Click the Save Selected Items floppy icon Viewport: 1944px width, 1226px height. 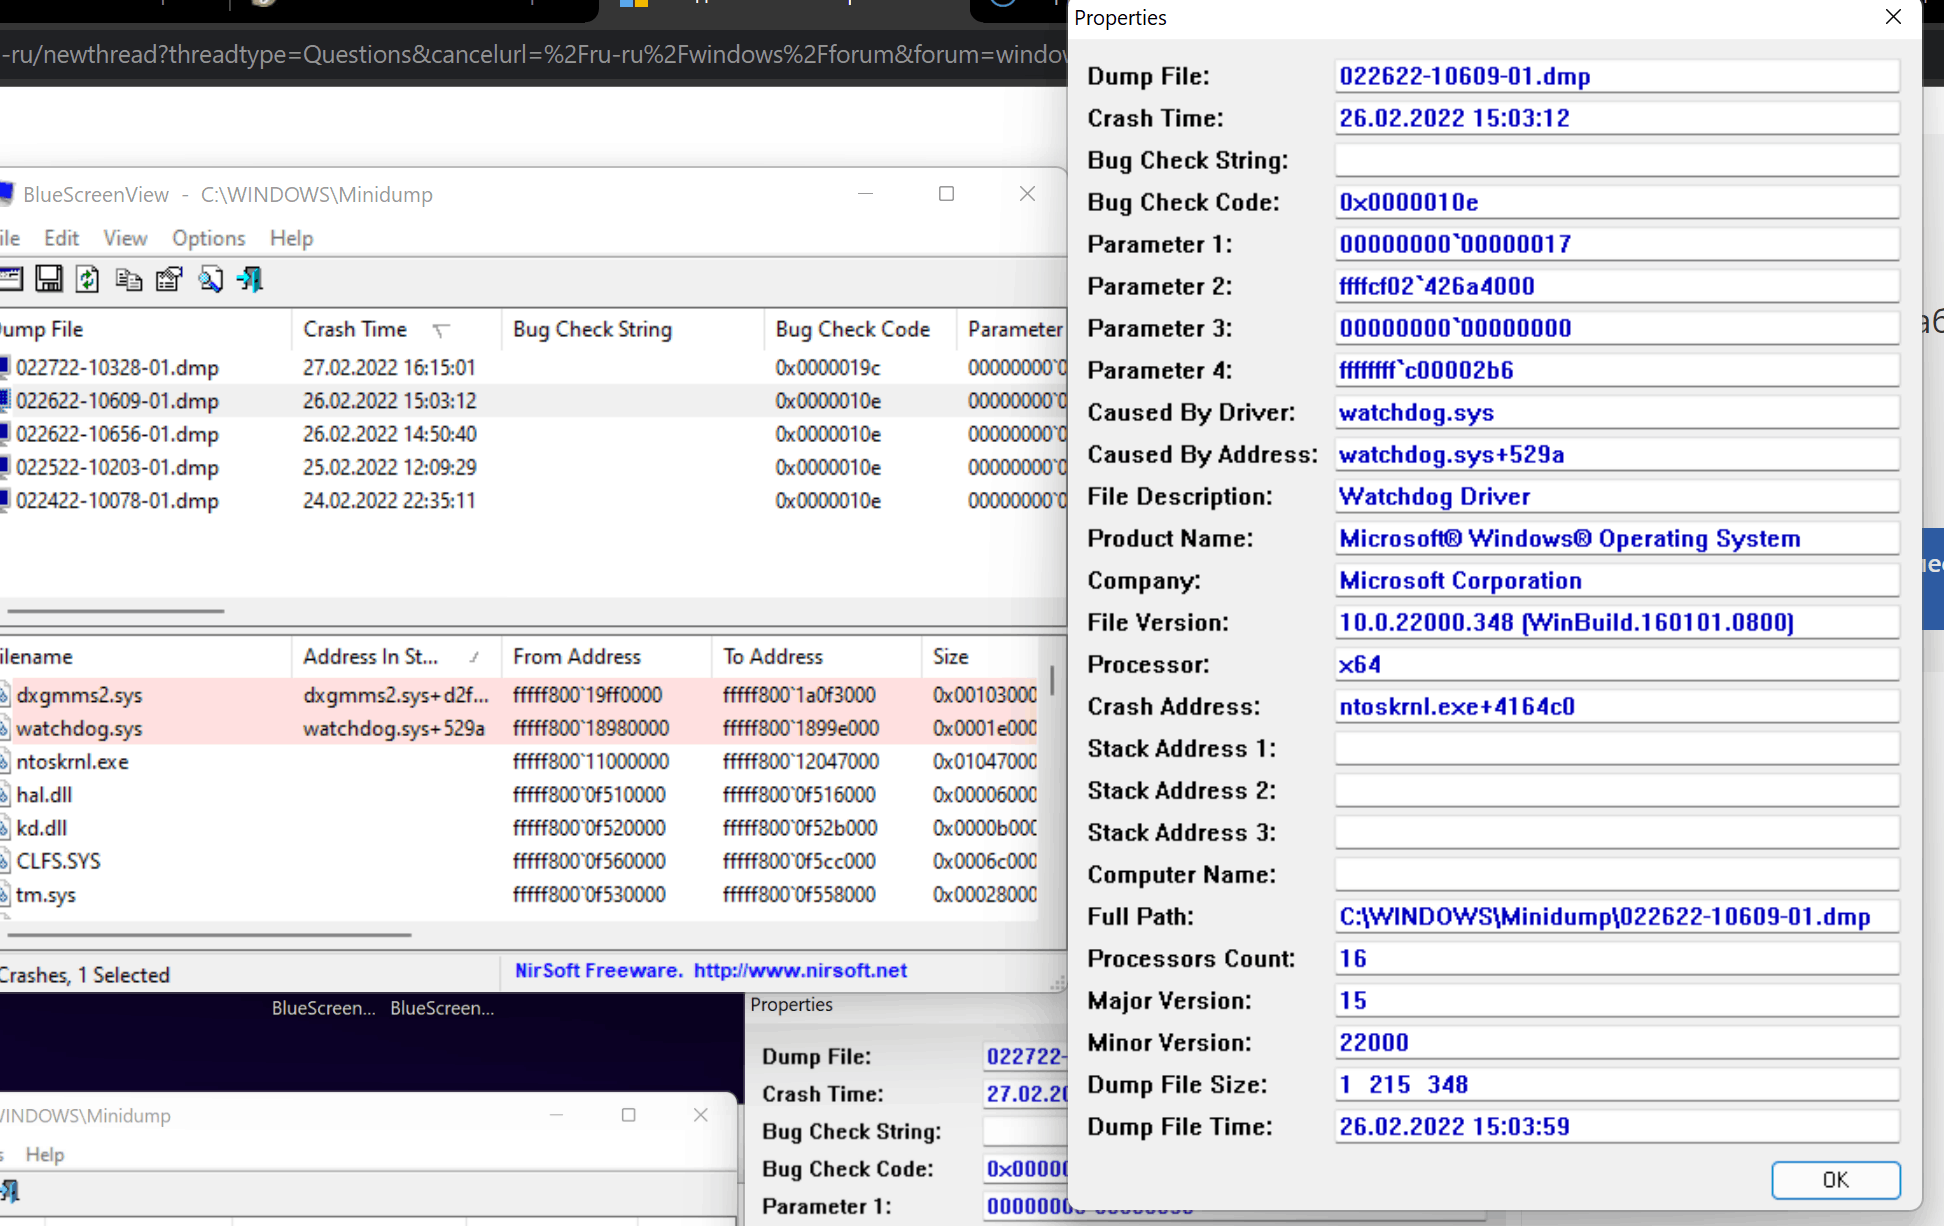[48, 279]
